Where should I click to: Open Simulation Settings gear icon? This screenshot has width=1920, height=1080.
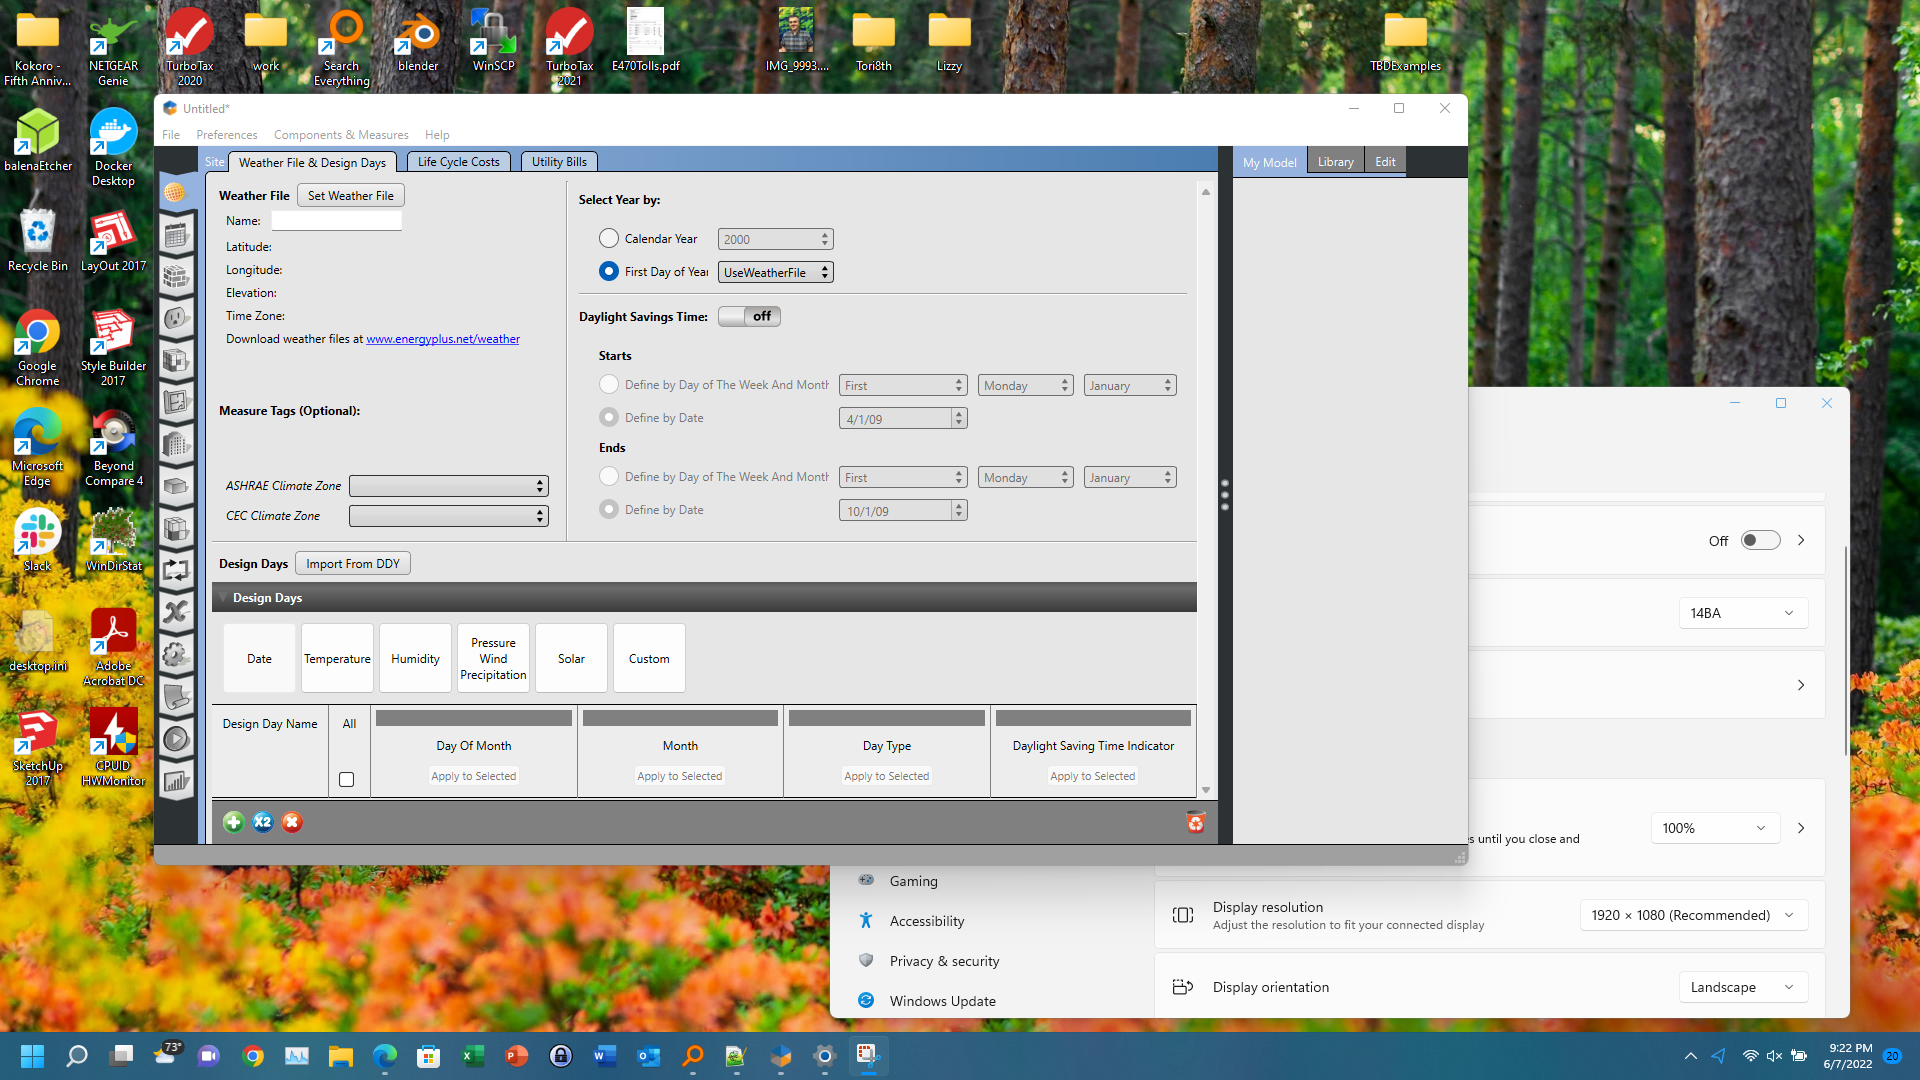pyautogui.click(x=177, y=654)
